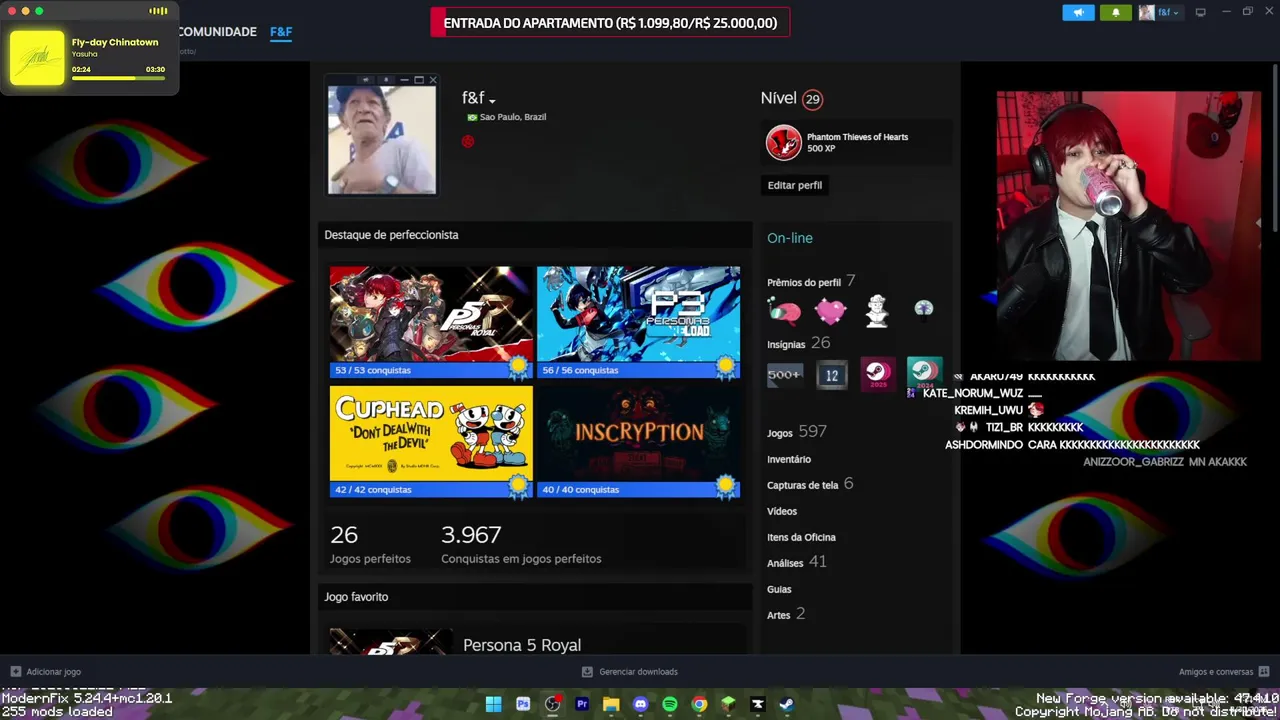1280x720 pixels.
Task: Open CurseForge from the taskbar
Action: [x=758, y=704]
